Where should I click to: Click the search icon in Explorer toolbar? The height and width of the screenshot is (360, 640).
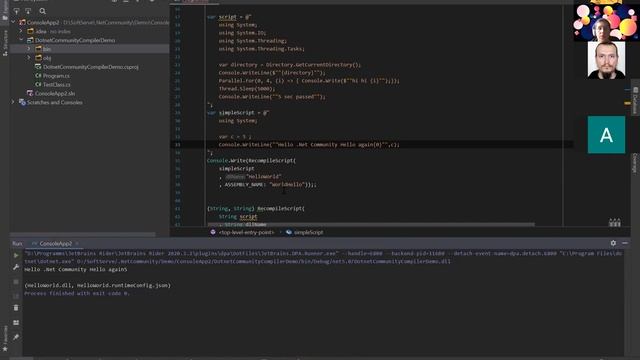click(x=42, y=11)
